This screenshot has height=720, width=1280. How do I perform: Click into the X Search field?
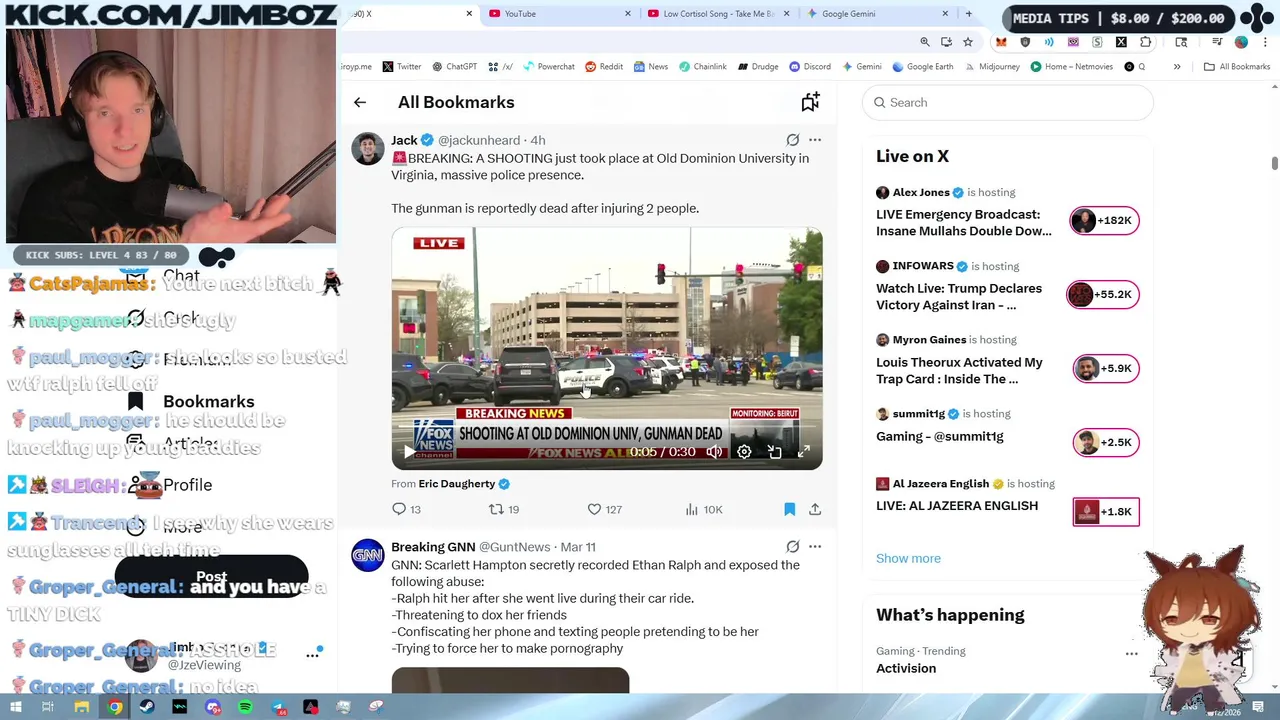coord(1007,102)
